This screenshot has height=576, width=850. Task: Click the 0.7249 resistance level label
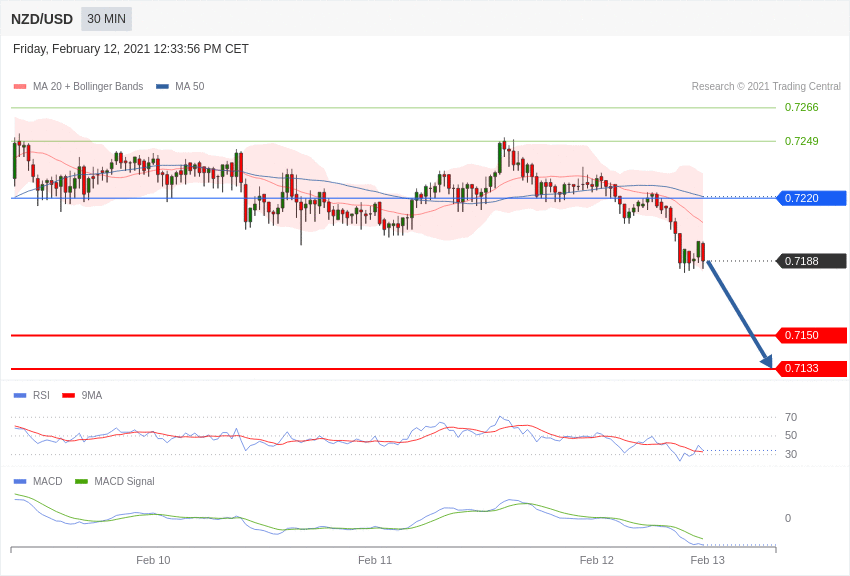pos(801,141)
